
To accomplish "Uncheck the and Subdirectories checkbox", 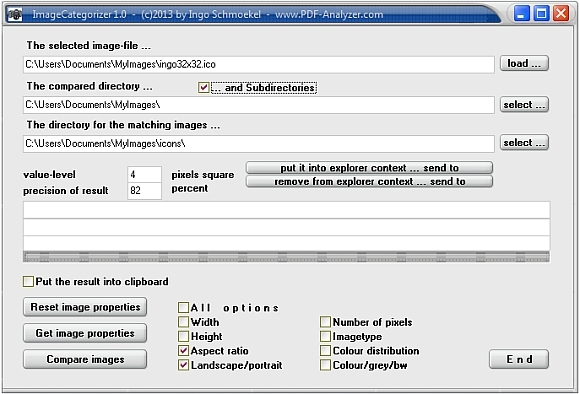I will tap(203, 88).
